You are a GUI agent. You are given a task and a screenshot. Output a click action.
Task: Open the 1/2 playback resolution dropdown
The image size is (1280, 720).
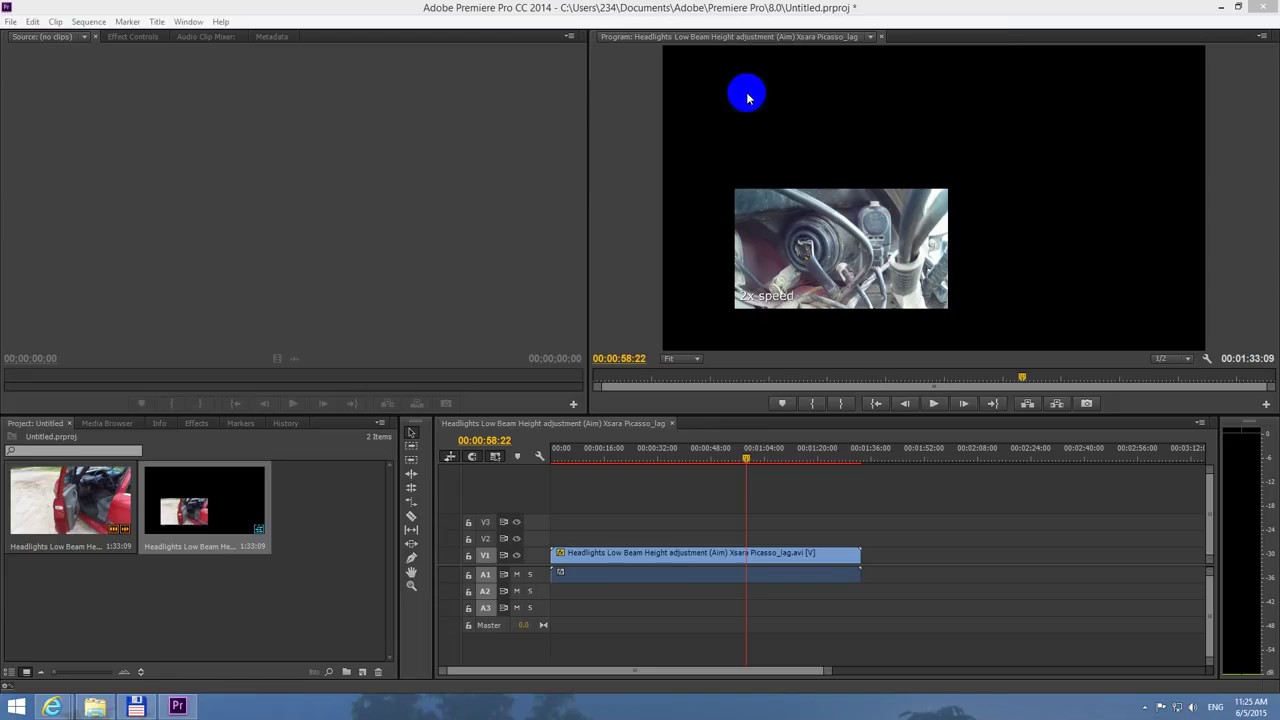[1172, 358]
